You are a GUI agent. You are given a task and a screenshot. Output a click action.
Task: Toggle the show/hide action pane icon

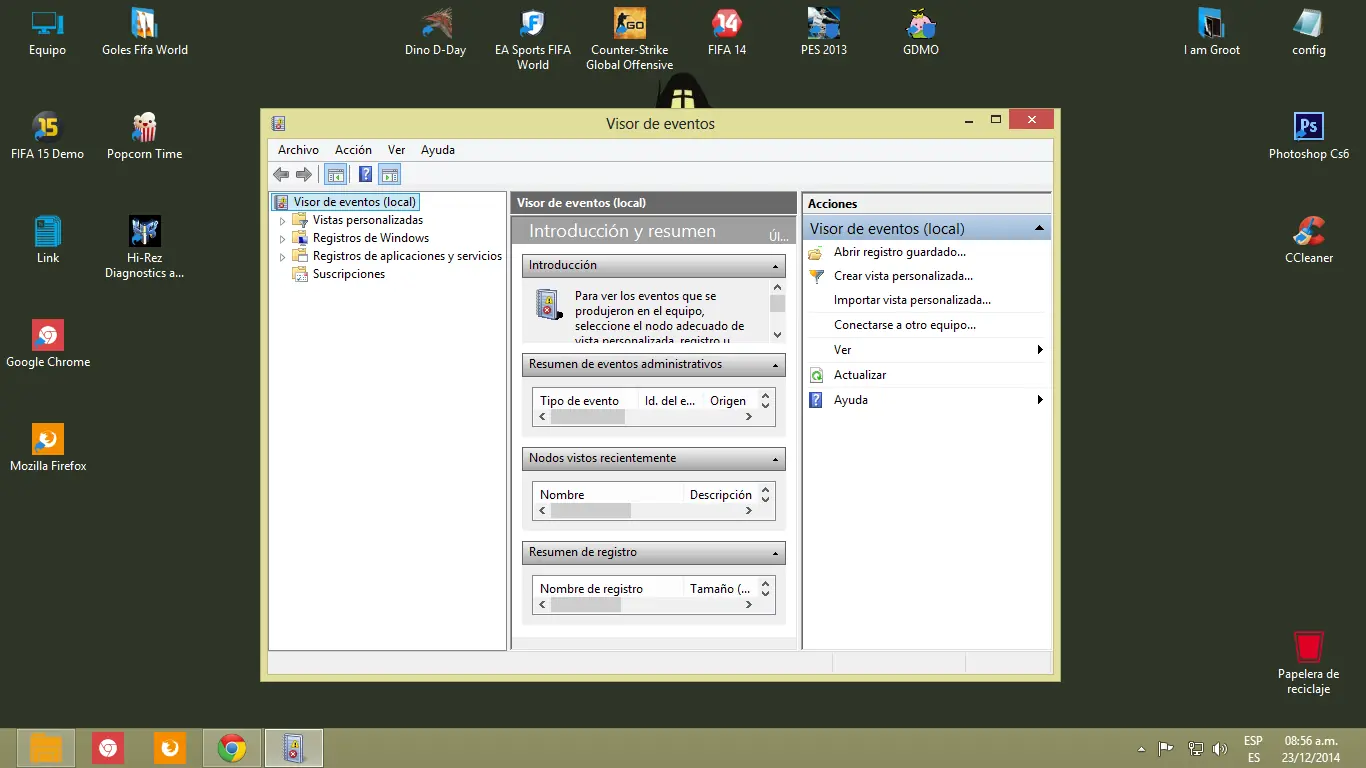coord(390,175)
